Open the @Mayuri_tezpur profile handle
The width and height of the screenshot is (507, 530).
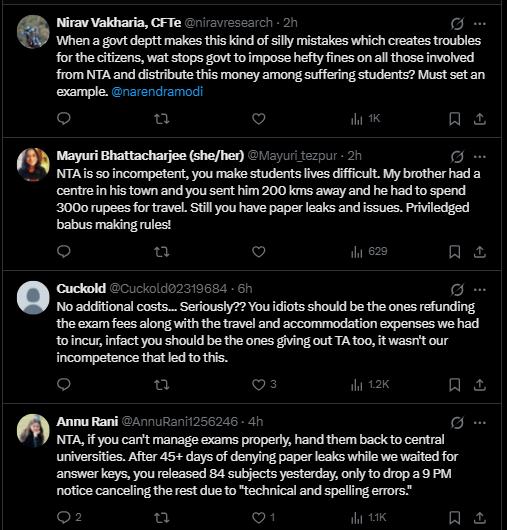(292, 156)
